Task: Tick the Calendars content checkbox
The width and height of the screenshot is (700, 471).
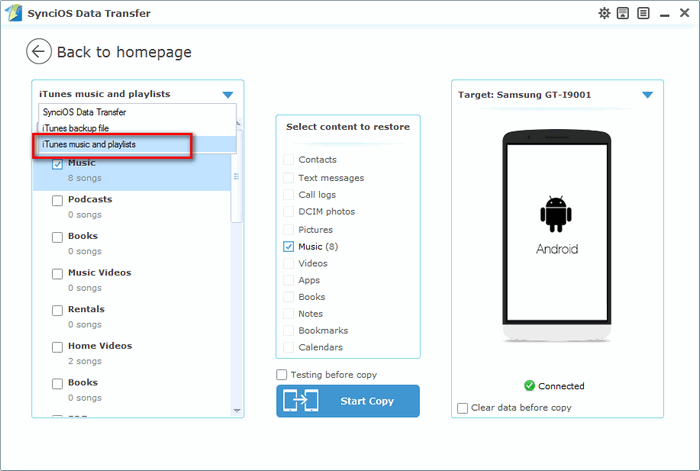Action: [288, 347]
